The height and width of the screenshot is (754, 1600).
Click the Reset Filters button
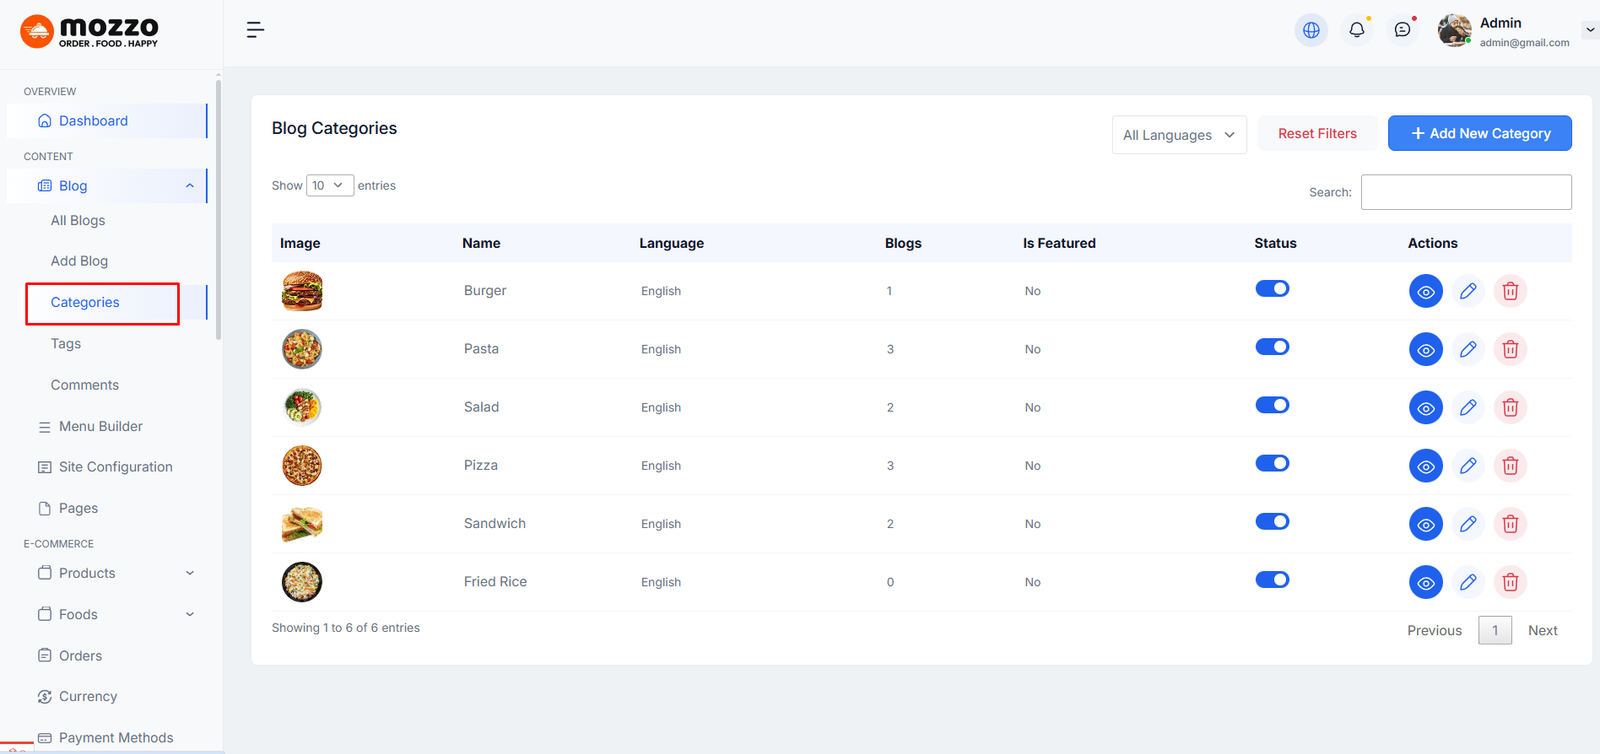[1317, 134]
